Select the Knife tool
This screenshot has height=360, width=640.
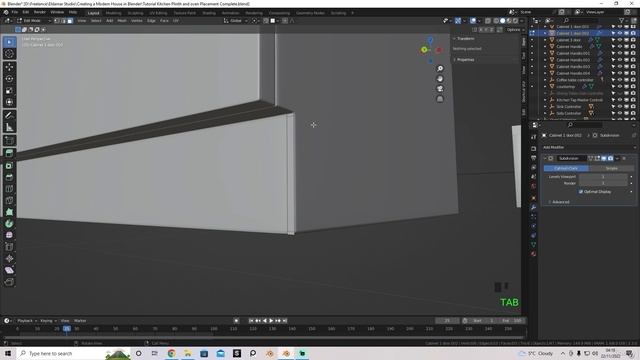[9, 200]
